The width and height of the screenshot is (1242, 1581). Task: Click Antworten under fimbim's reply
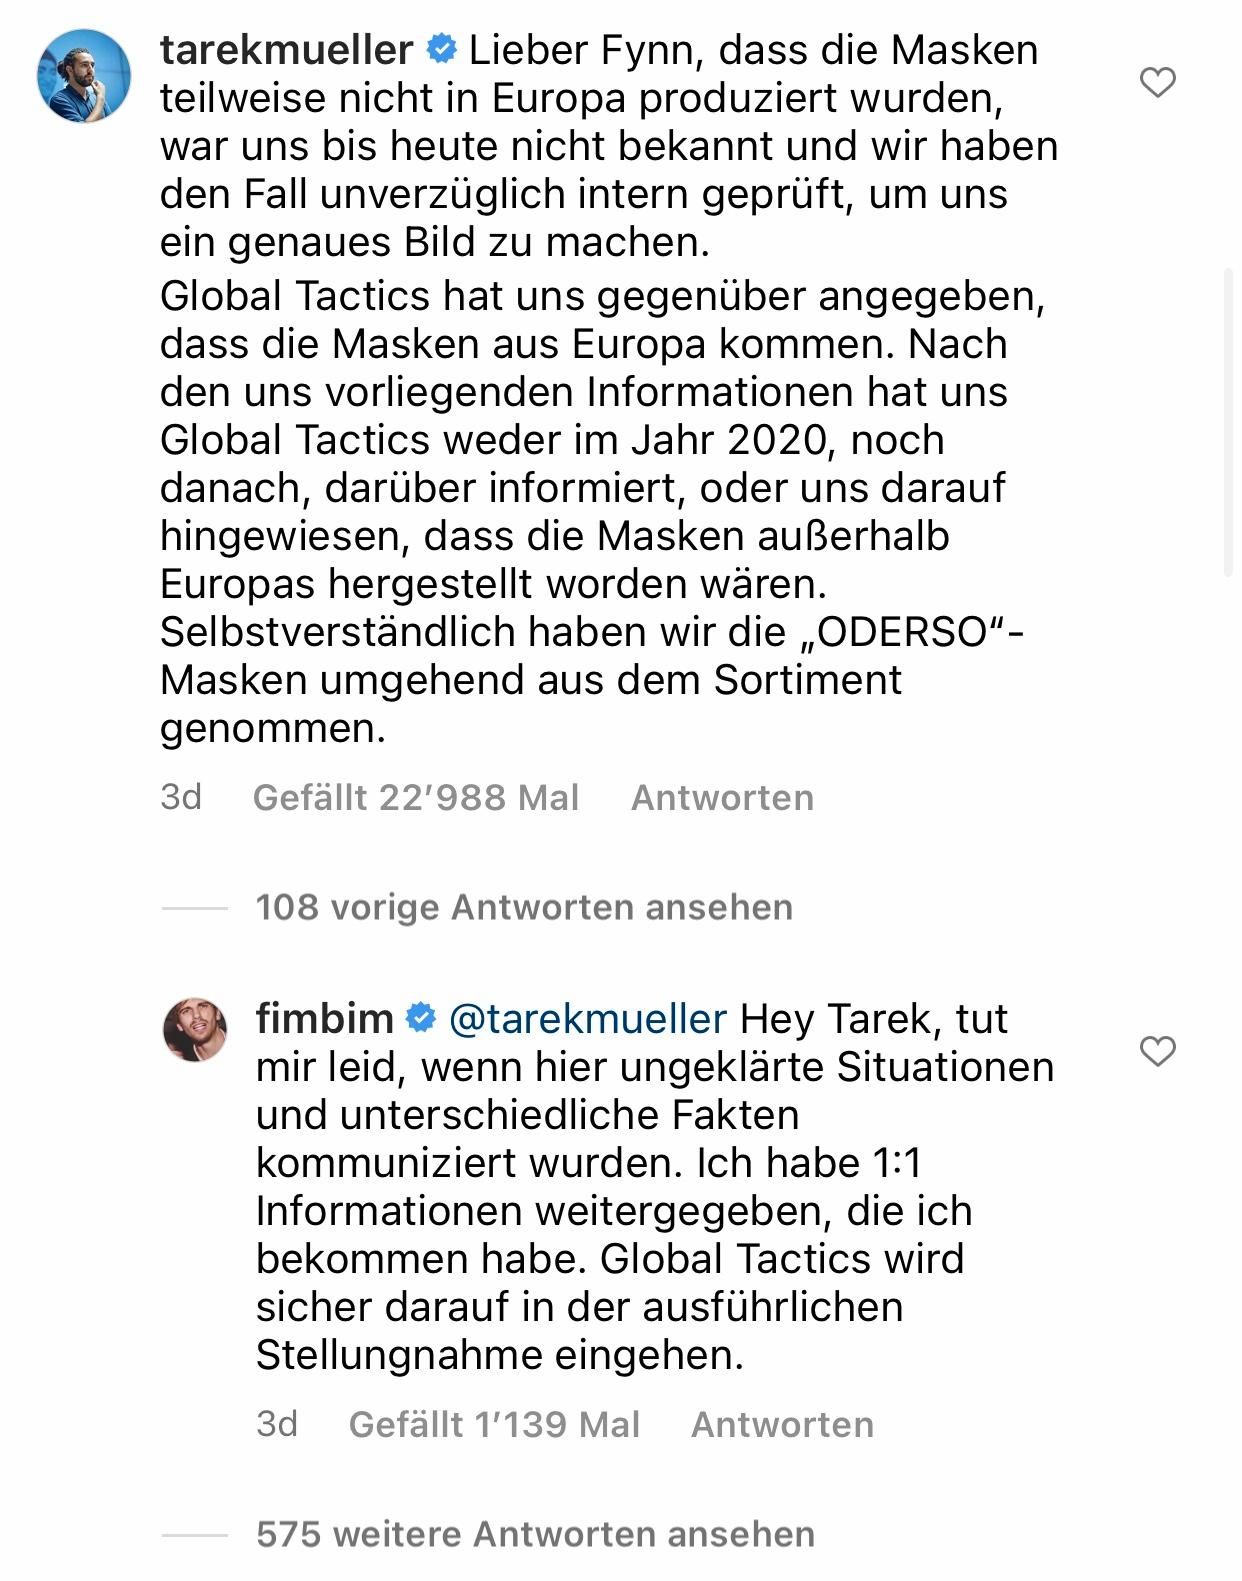point(783,1423)
